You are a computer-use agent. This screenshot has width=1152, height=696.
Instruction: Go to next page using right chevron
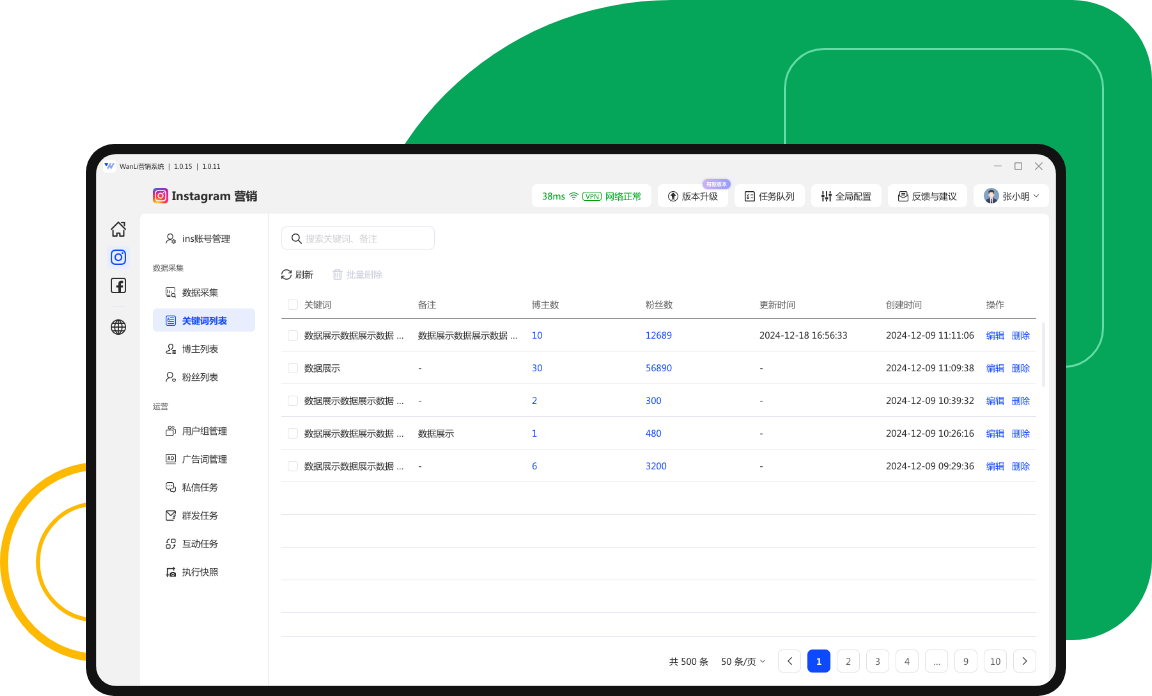pyautogui.click(x=1024, y=661)
